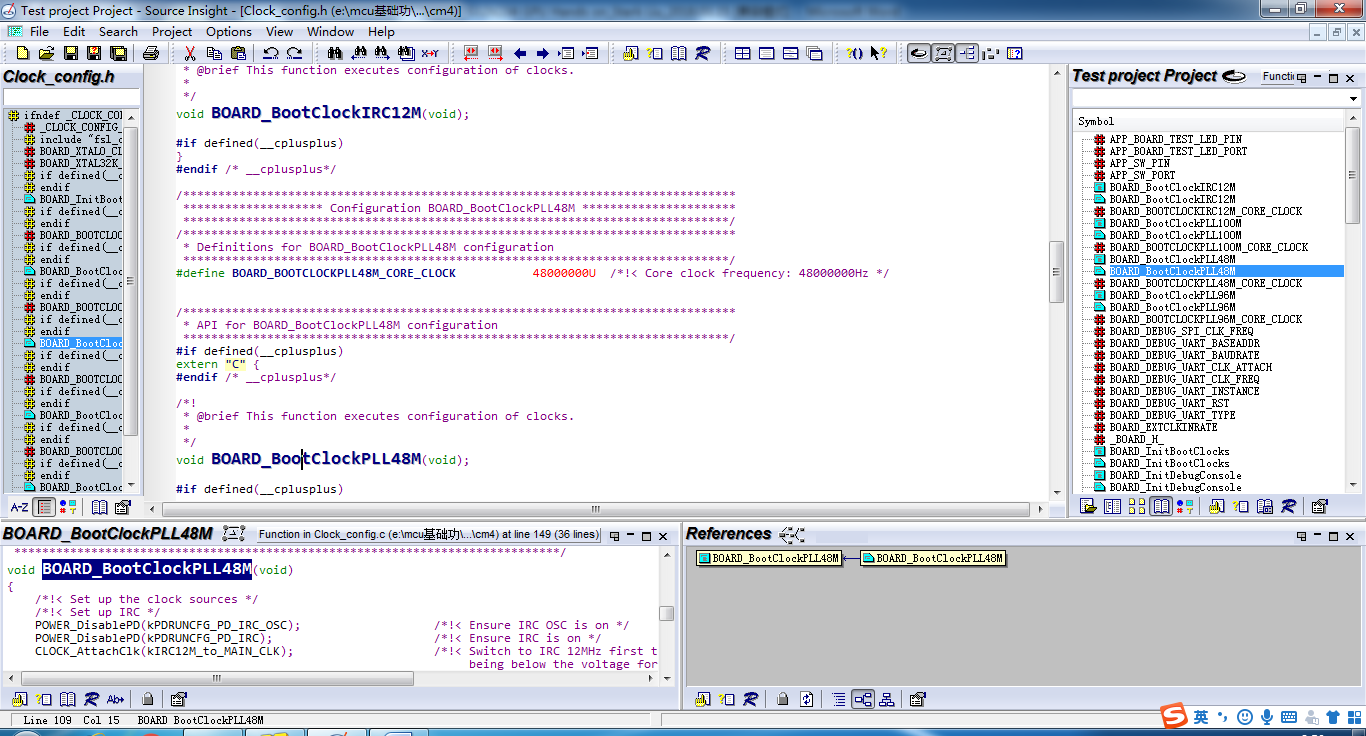Click the Print icon in toolbar
This screenshot has width=1366, height=736.
[x=151, y=53]
